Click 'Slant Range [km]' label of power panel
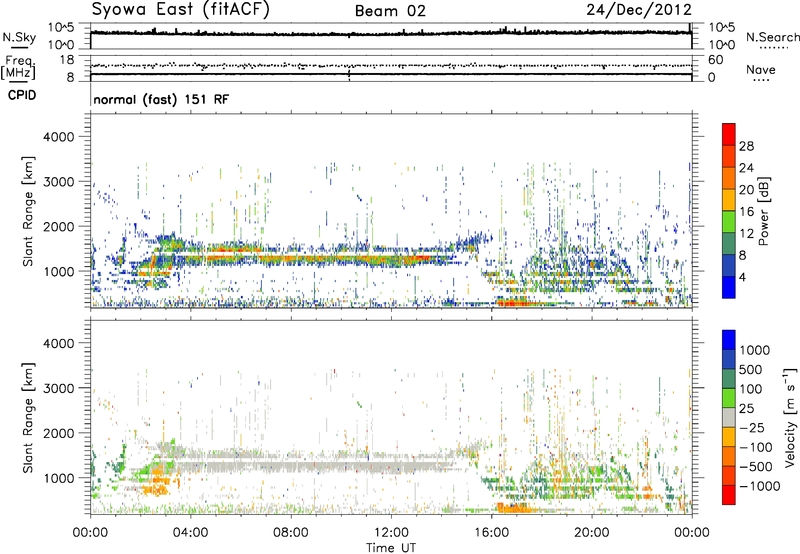This screenshot has width=800, height=554. coord(28,211)
